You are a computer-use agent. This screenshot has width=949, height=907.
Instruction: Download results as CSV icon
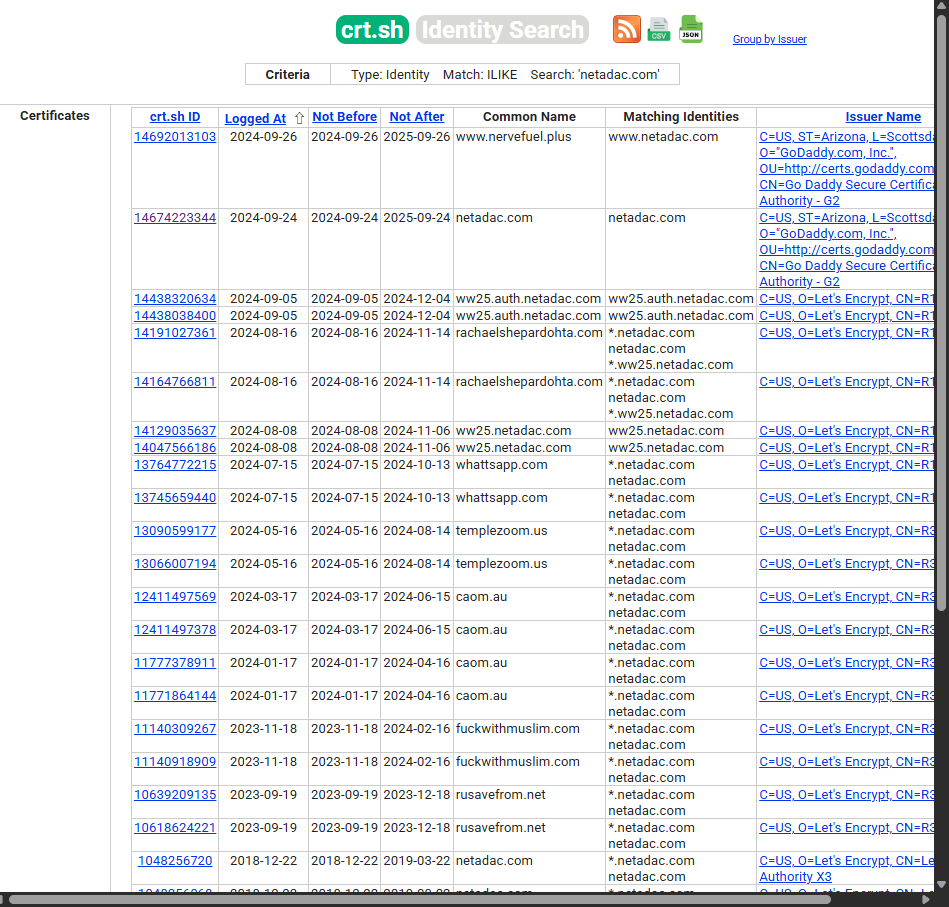[658, 29]
